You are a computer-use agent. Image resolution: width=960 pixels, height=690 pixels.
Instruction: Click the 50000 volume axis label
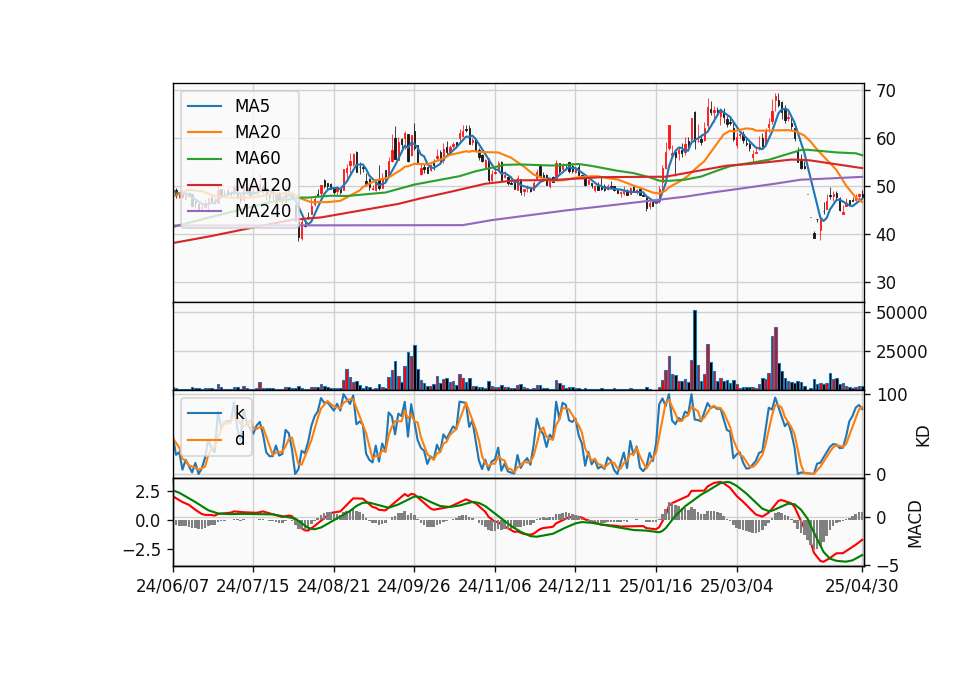coord(901,313)
